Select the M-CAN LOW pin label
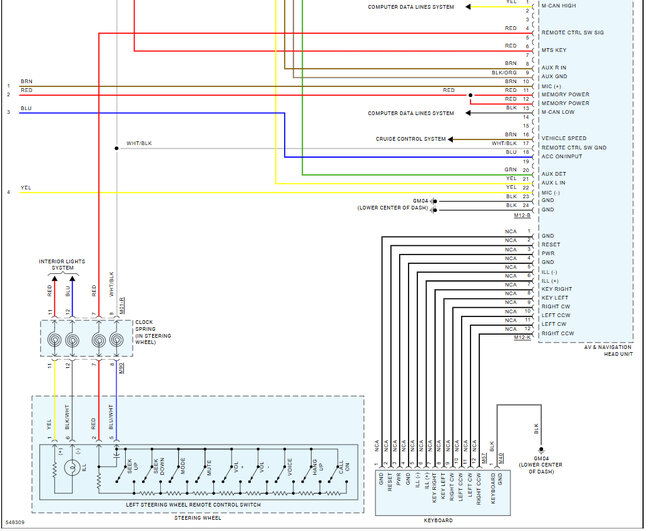 click(x=558, y=112)
